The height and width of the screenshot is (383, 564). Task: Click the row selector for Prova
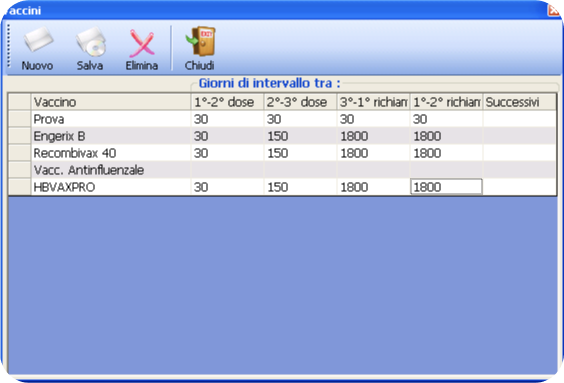click(20, 119)
